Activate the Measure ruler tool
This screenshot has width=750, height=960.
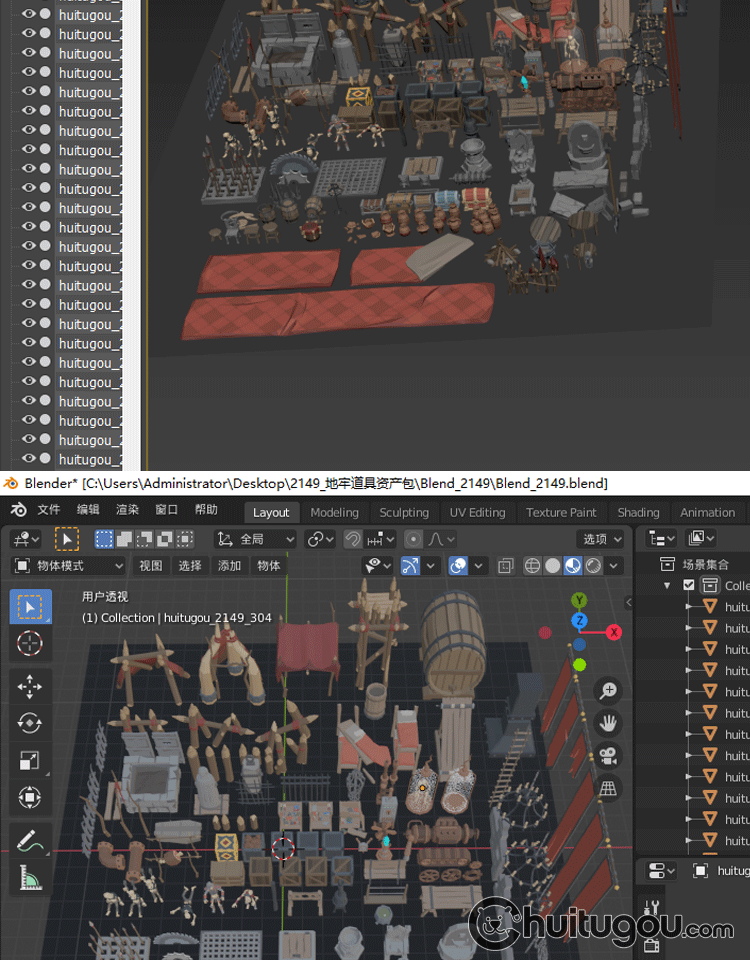click(x=30, y=878)
